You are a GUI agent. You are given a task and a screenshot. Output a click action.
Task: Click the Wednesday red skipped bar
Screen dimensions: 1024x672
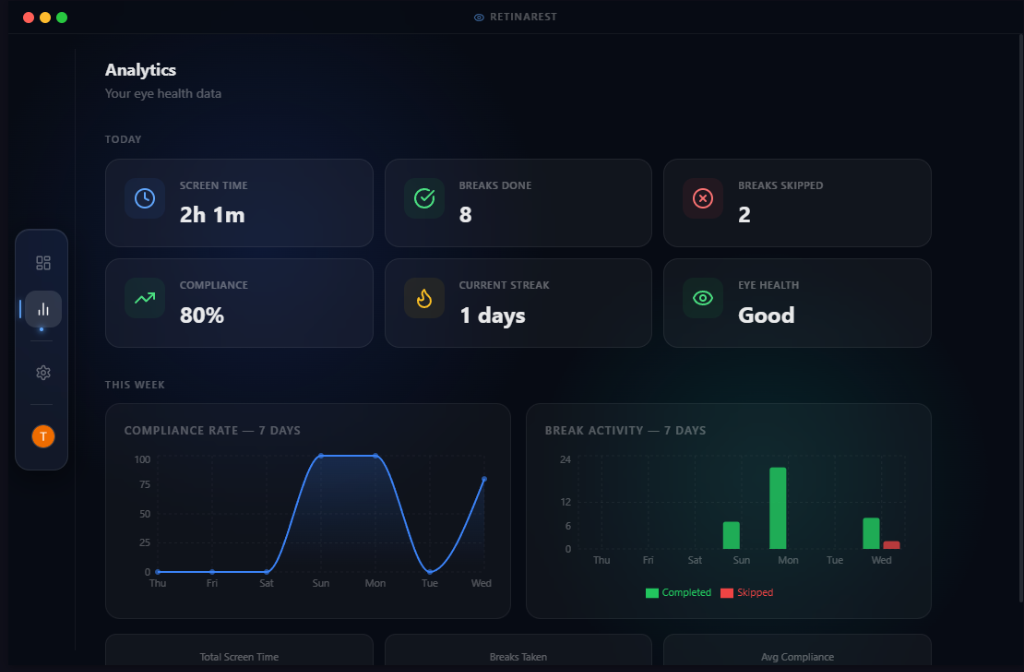[891, 545]
